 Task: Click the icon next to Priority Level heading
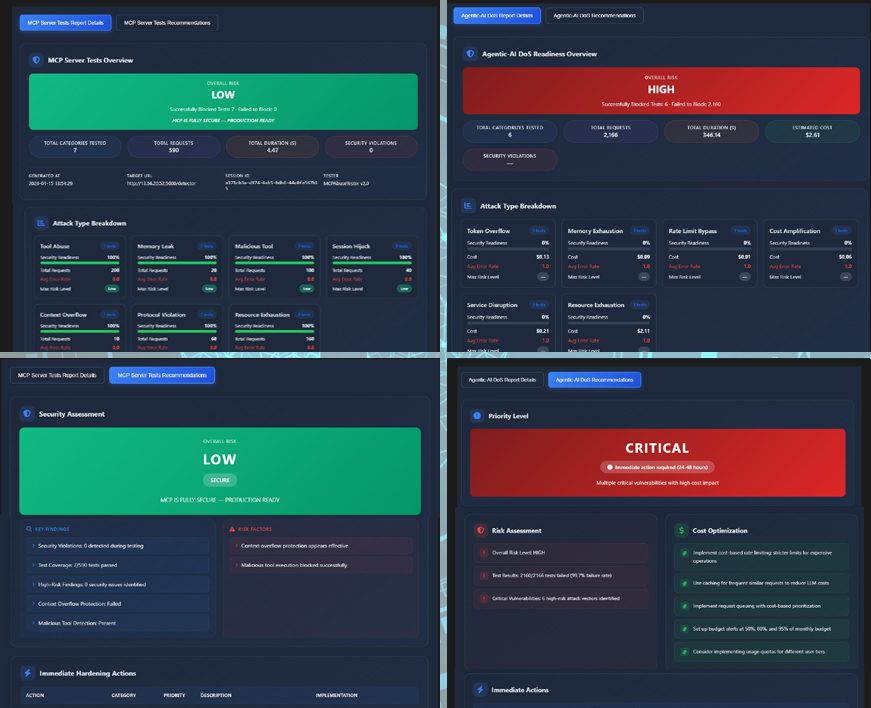[x=476, y=415]
